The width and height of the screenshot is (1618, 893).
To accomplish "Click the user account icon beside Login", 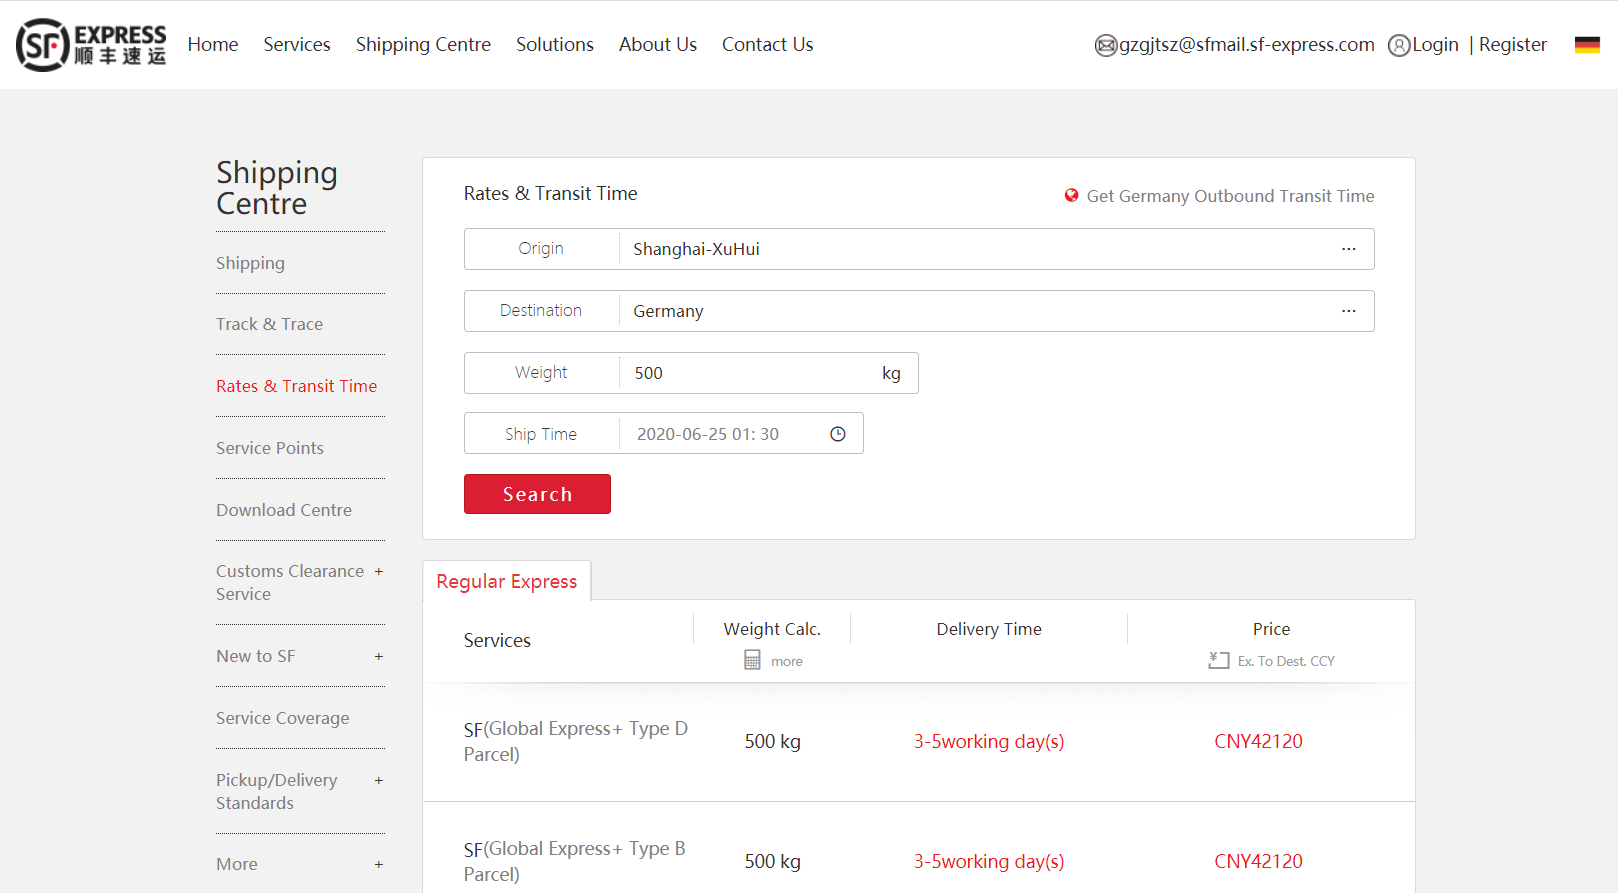I will pyautogui.click(x=1399, y=45).
